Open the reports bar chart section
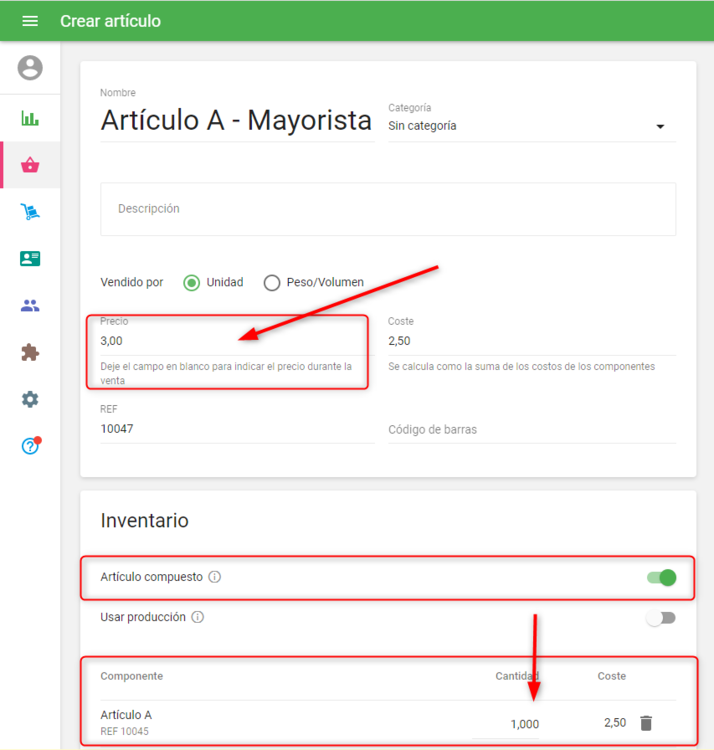The height and width of the screenshot is (750, 714). [30, 119]
